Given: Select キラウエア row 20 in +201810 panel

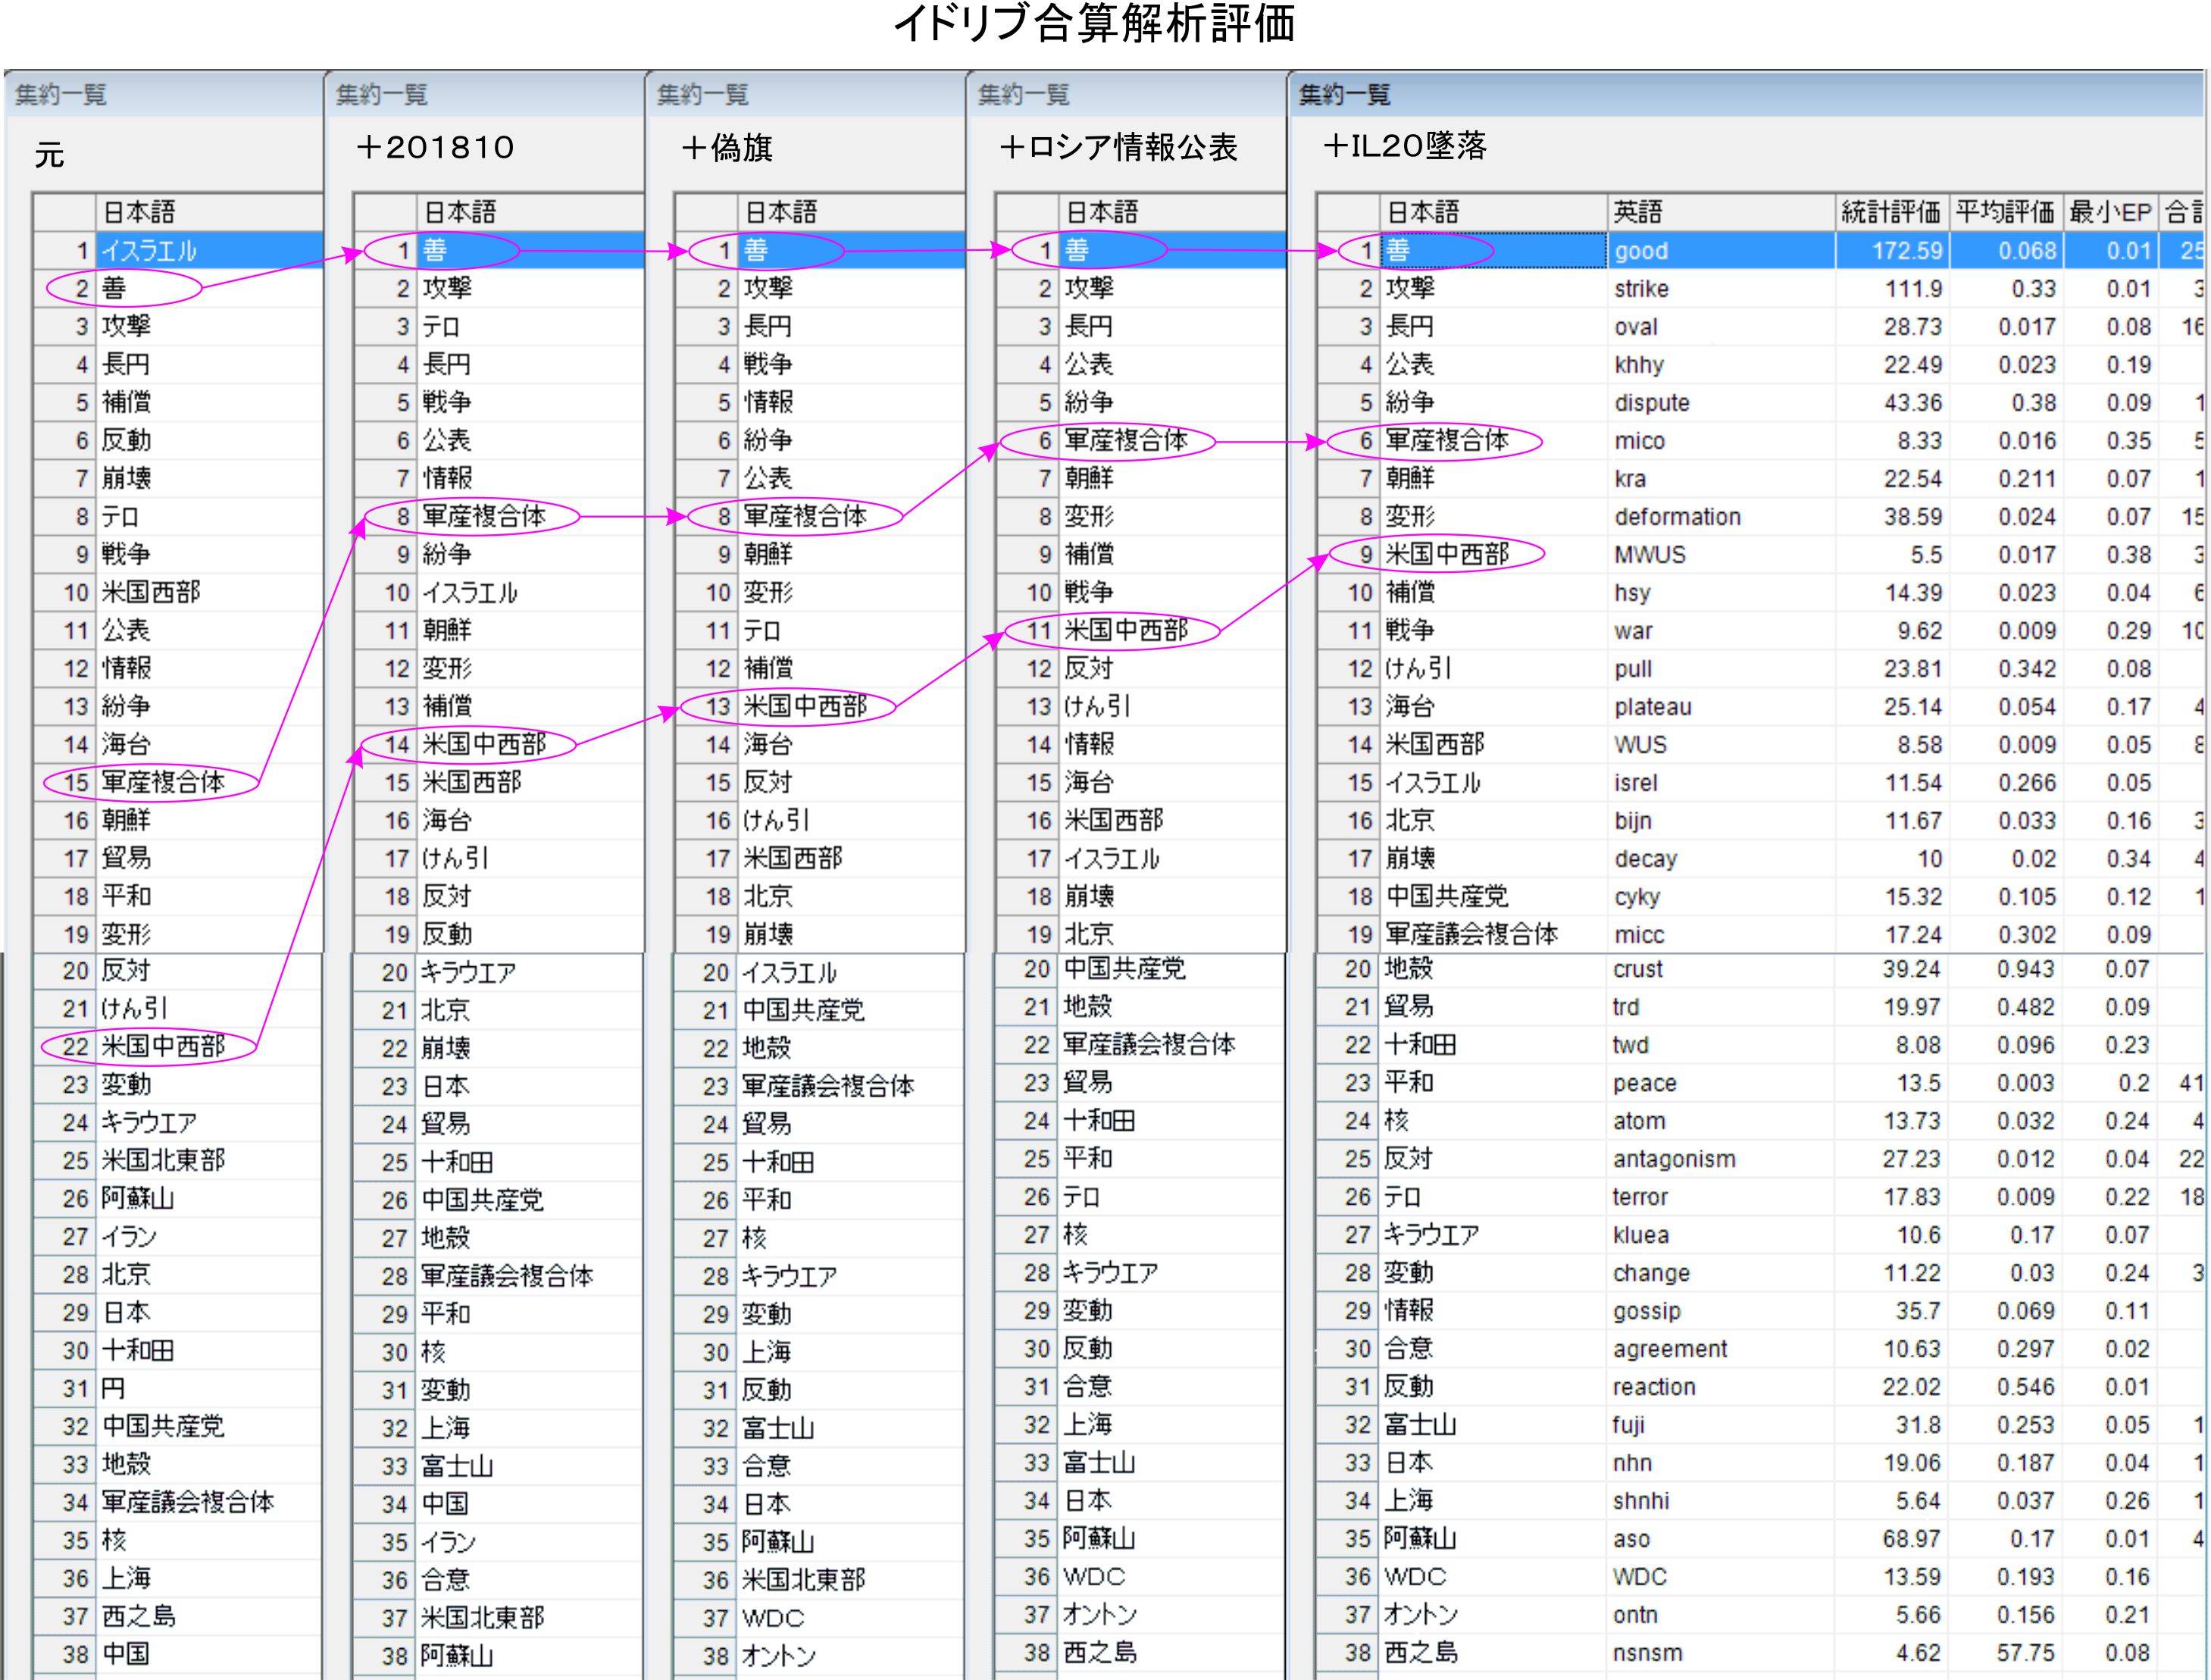Looking at the screenshot, I should pyautogui.click(x=468, y=972).
